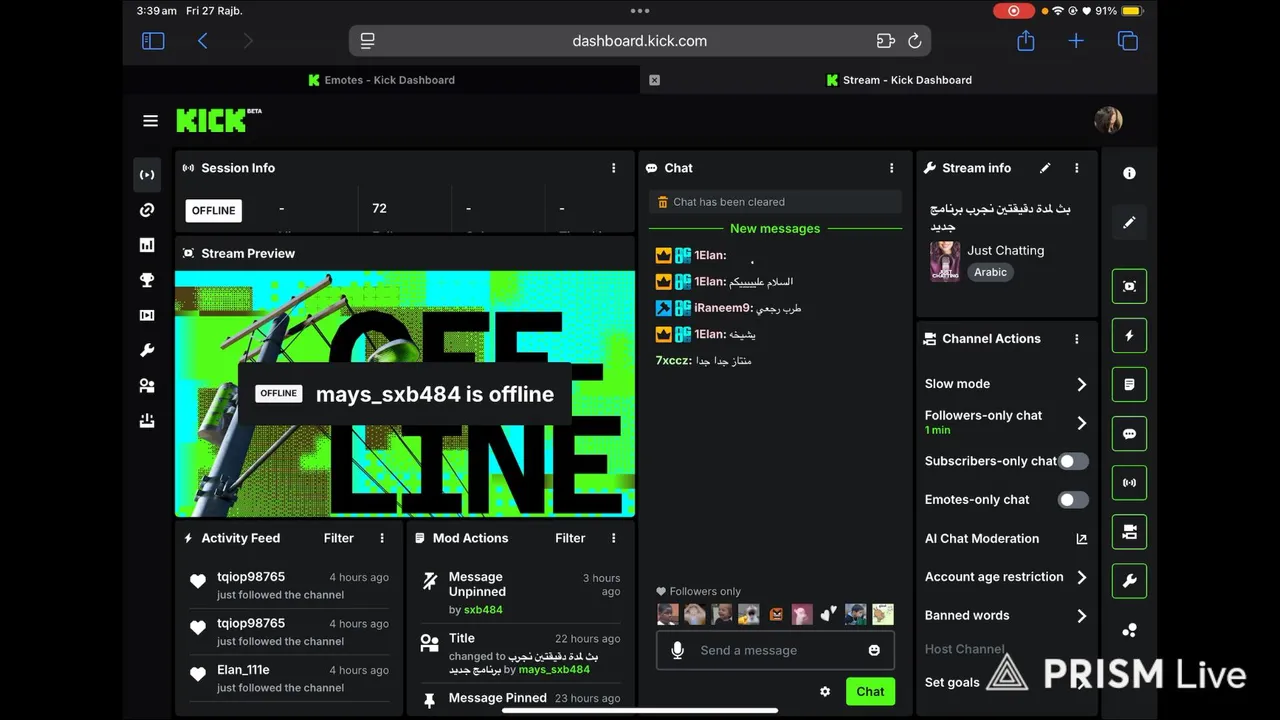The height and width of the screenshot is (720, 1280).
Task: Close the Stream dashboard browser tab
Action: coord(654,80)
